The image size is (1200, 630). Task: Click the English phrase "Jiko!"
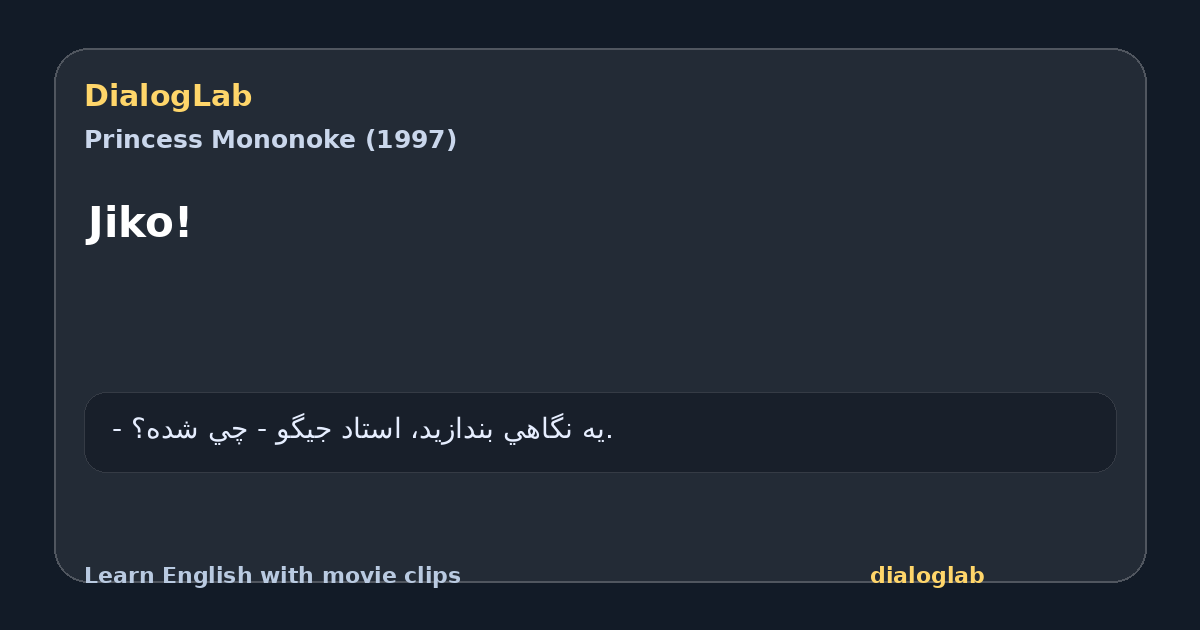[x=140, y=223]
